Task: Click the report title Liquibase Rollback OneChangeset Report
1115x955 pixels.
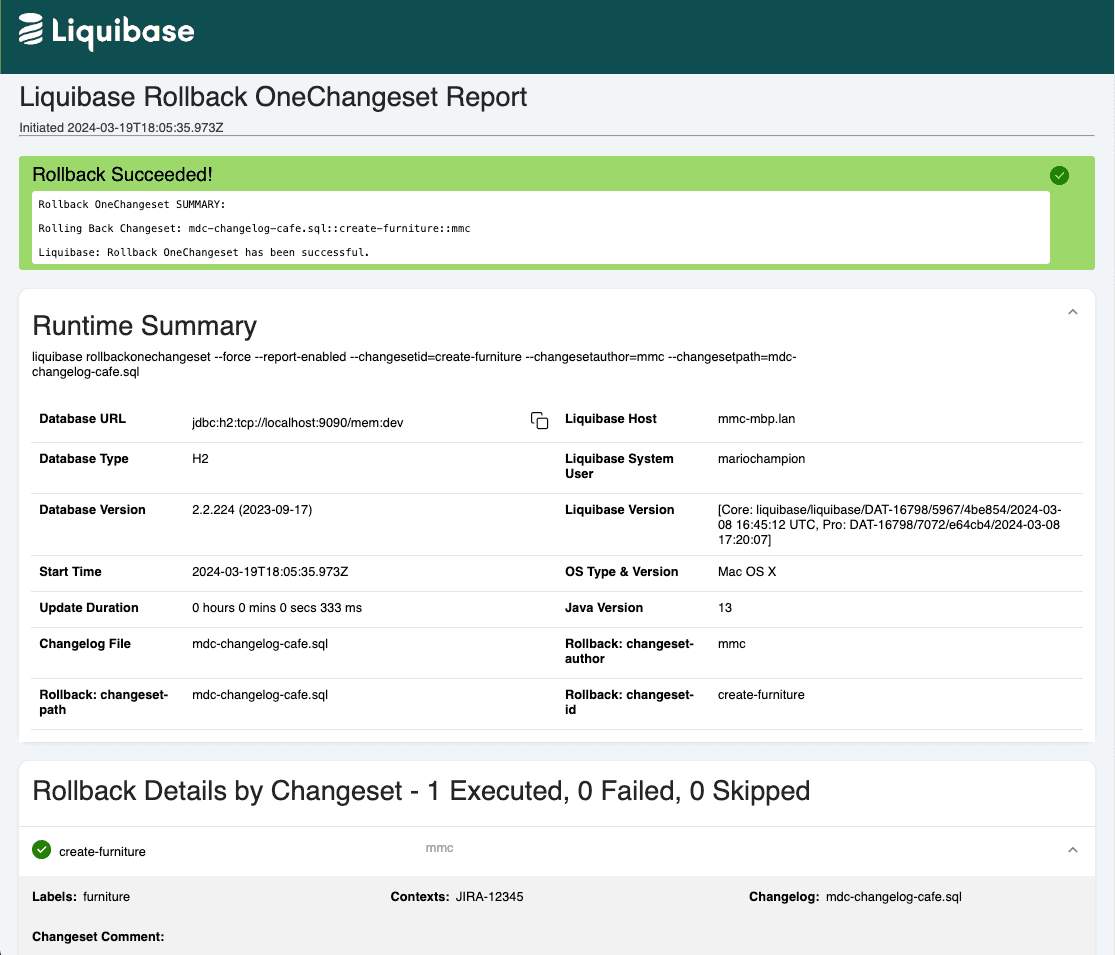Action: pos(272,97)
